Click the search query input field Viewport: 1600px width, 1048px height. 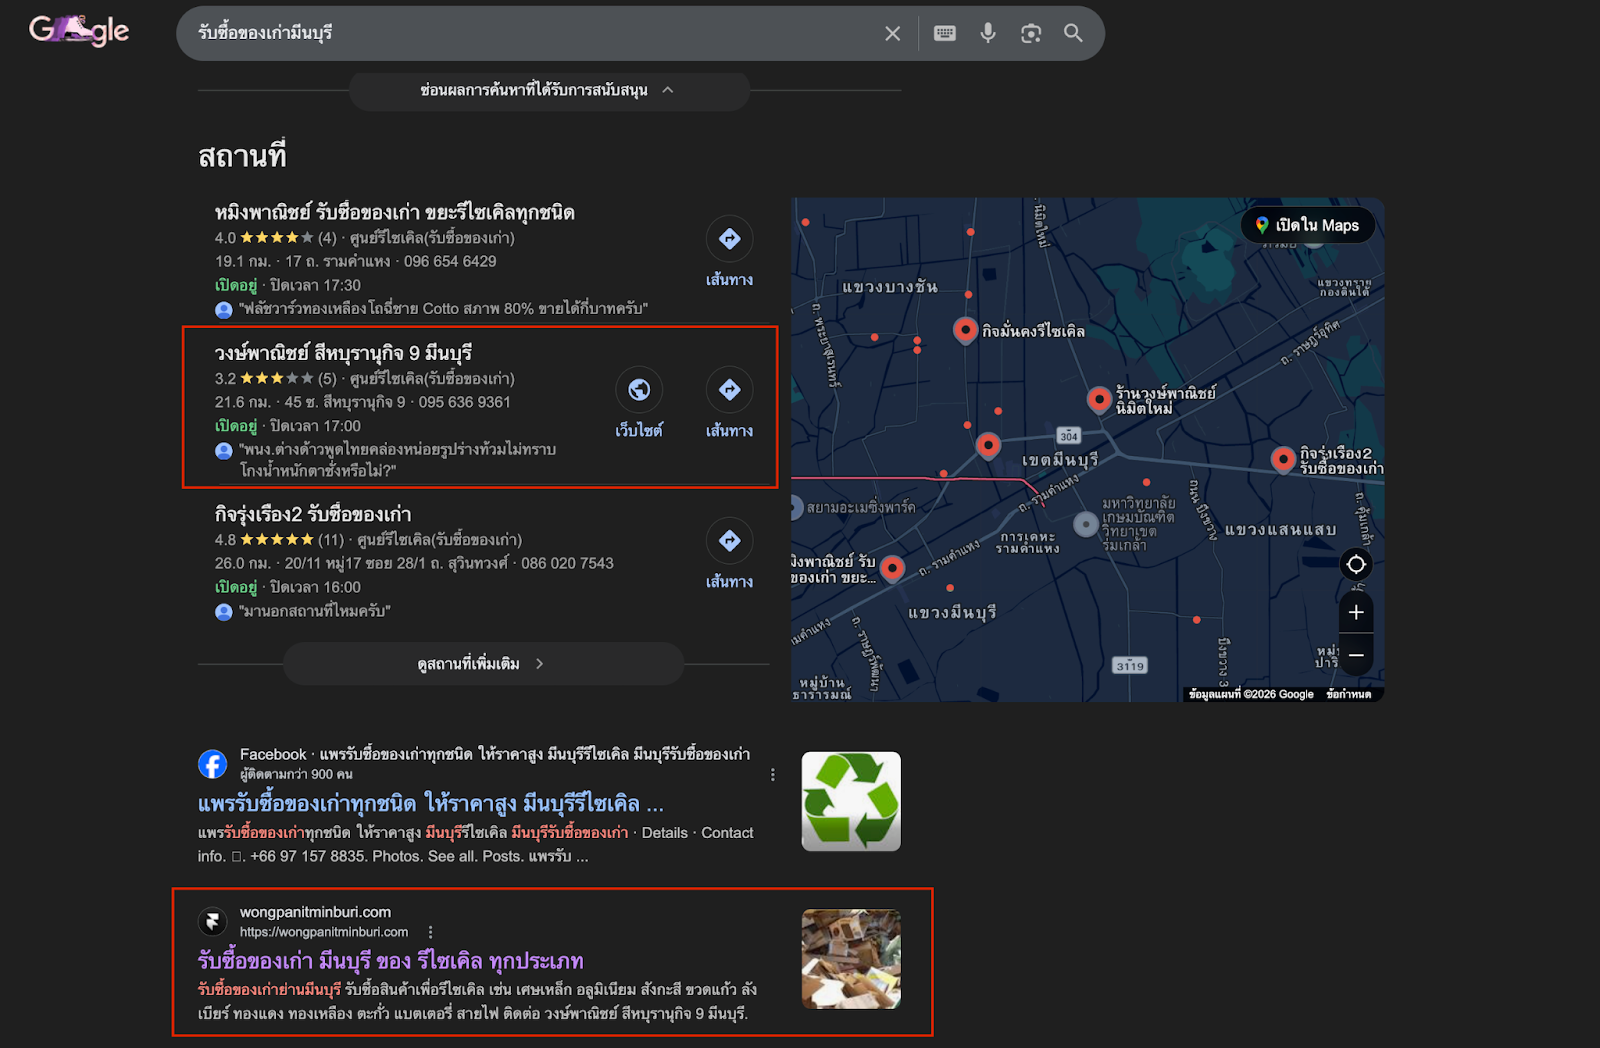click(x=530, y=33)
